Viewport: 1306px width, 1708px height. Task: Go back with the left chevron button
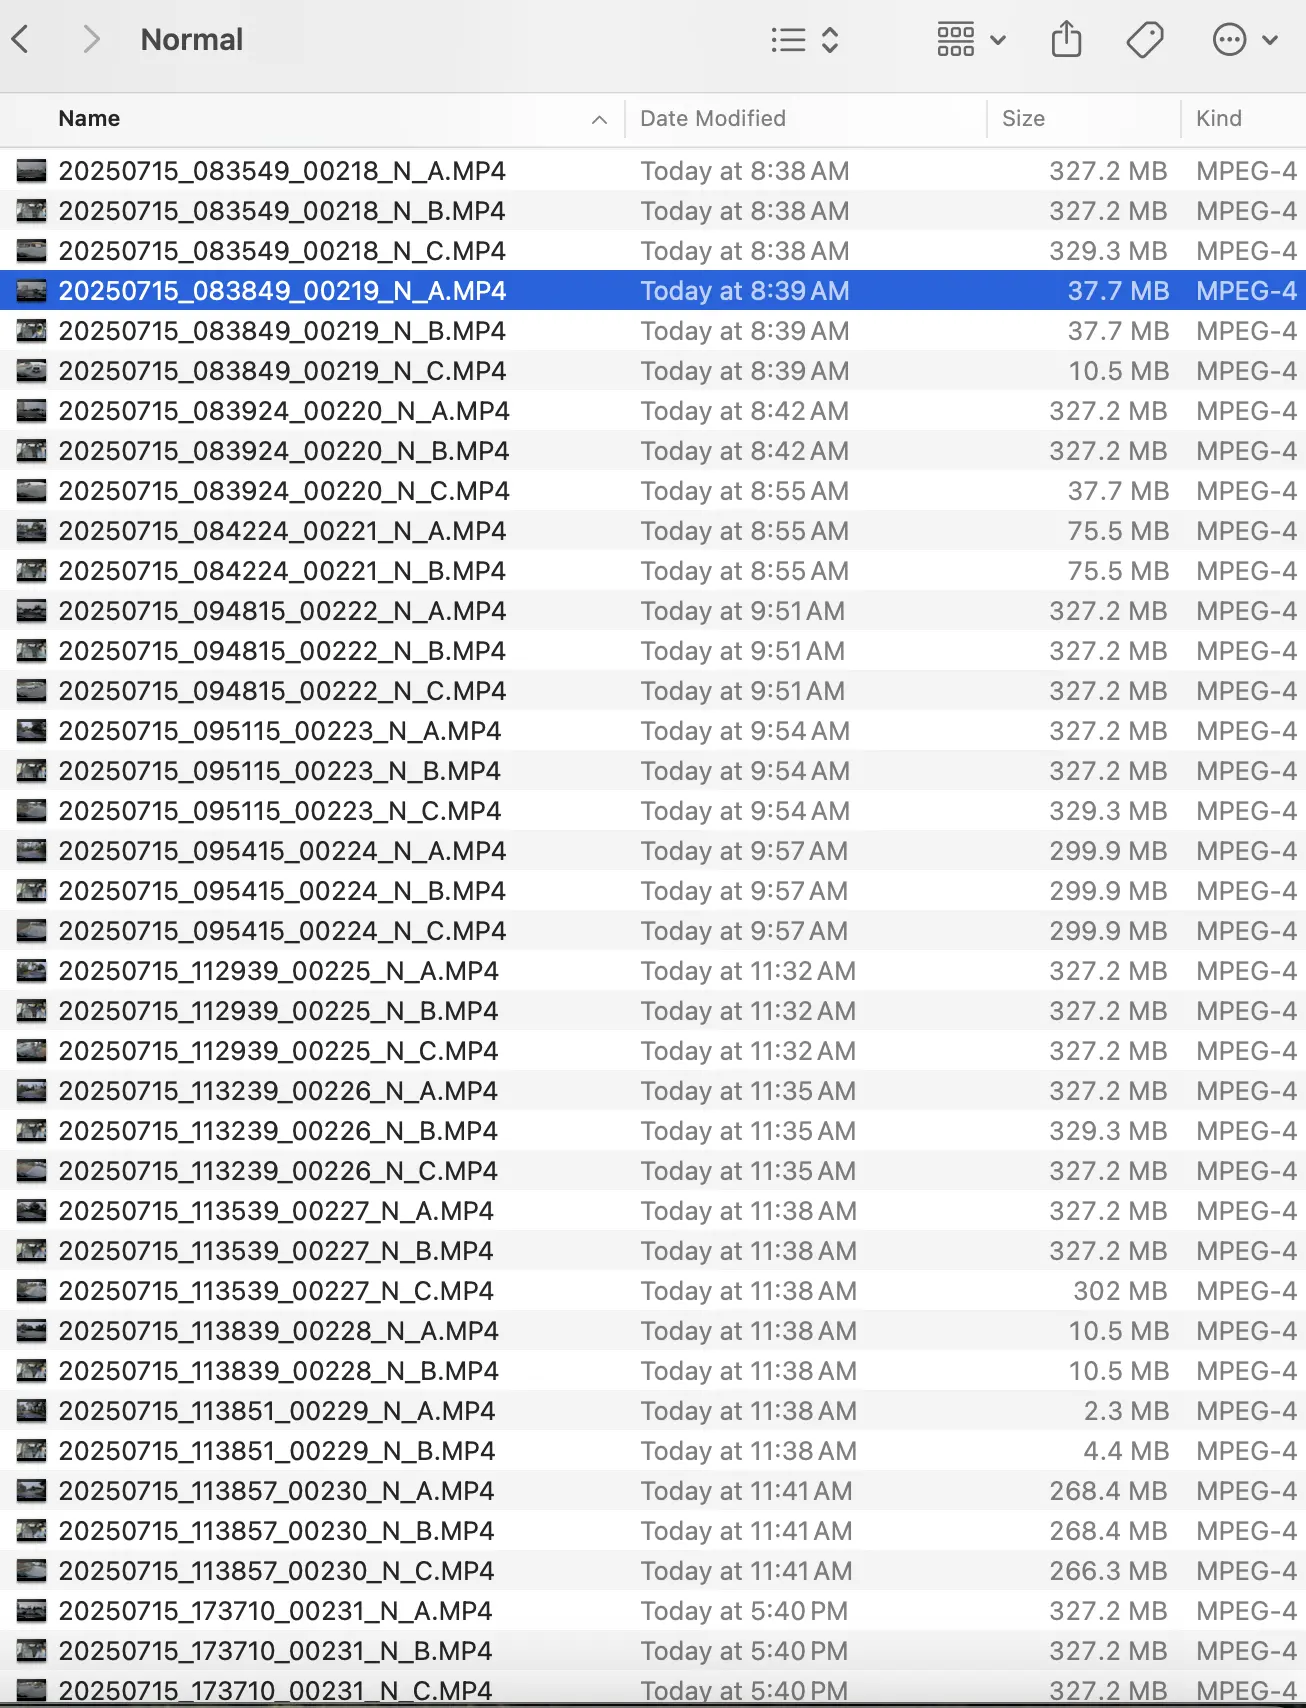(20, 40)
